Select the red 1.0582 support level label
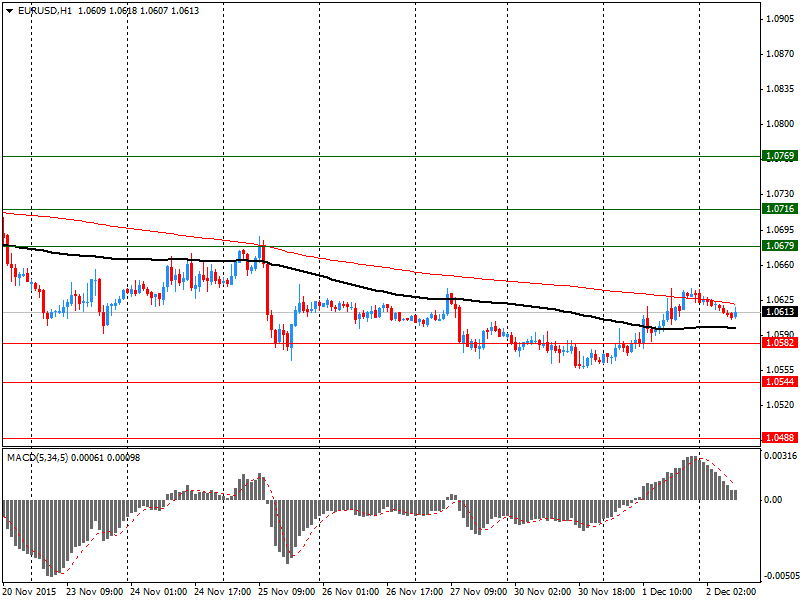The height and width of the screenshot is (600, 800). click(780, 343)
